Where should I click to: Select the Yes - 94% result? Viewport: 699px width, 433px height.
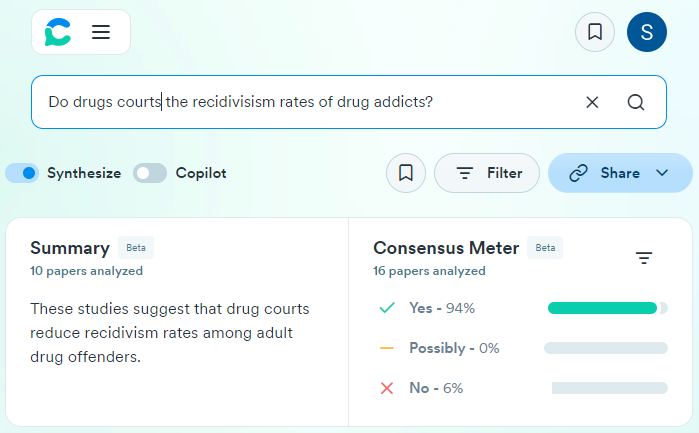click(441, 308)
